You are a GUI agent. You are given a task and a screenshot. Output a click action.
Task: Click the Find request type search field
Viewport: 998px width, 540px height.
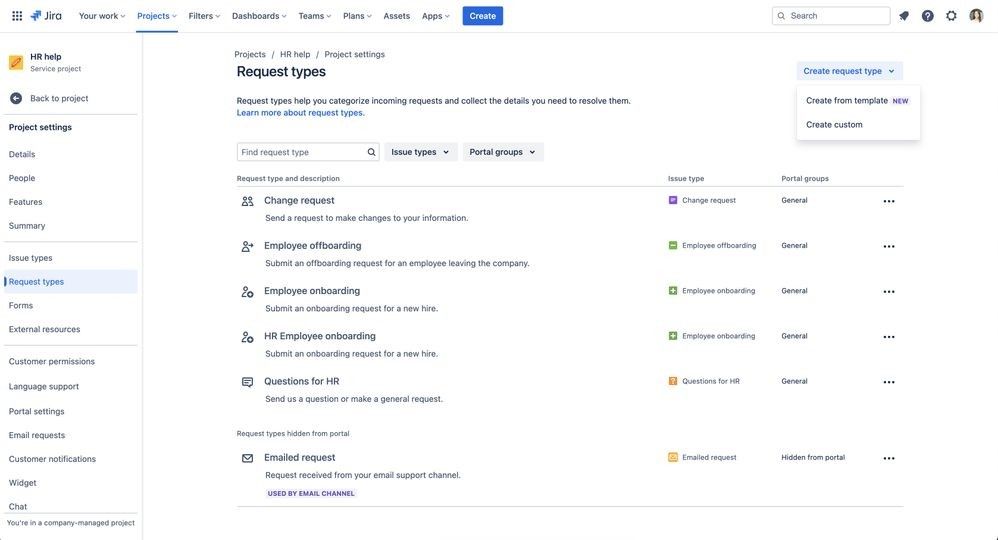pyautogui.click(x=308, y=152)
